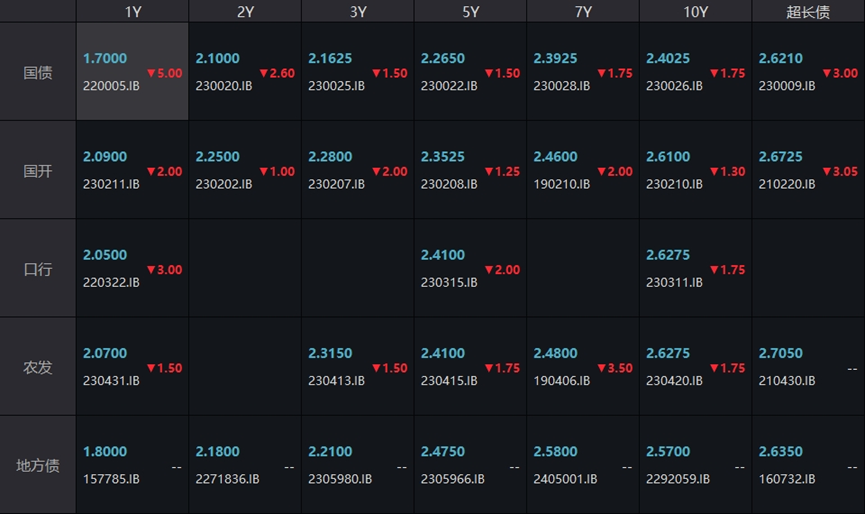This screenshot has height=514, width=865.
Task: Select the 国债 row label
Action: tap(38, 72)
